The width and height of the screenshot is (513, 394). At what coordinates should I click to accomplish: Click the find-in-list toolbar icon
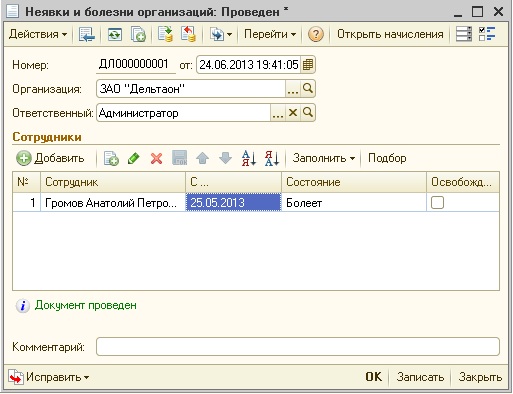[87, 34]
